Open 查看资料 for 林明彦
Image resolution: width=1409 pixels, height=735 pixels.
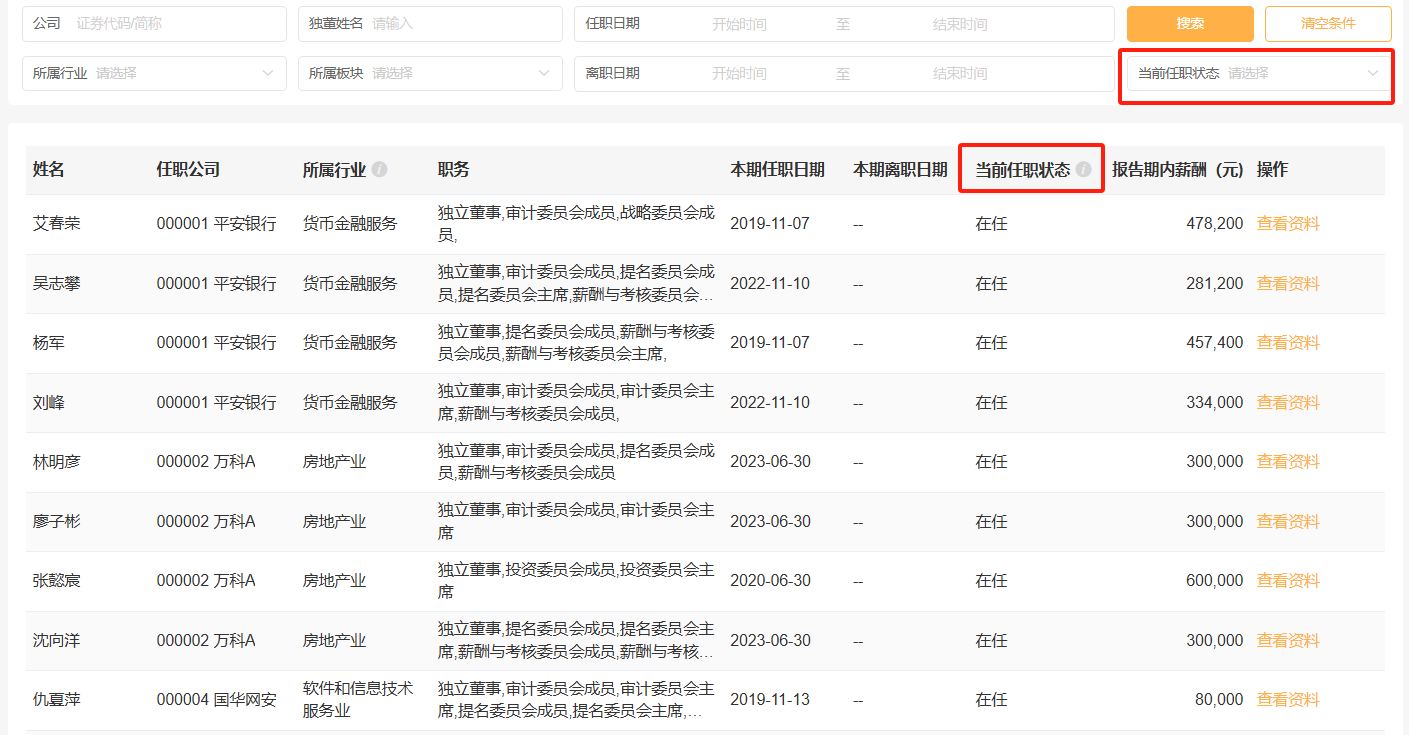click(x=1288, y=462)
